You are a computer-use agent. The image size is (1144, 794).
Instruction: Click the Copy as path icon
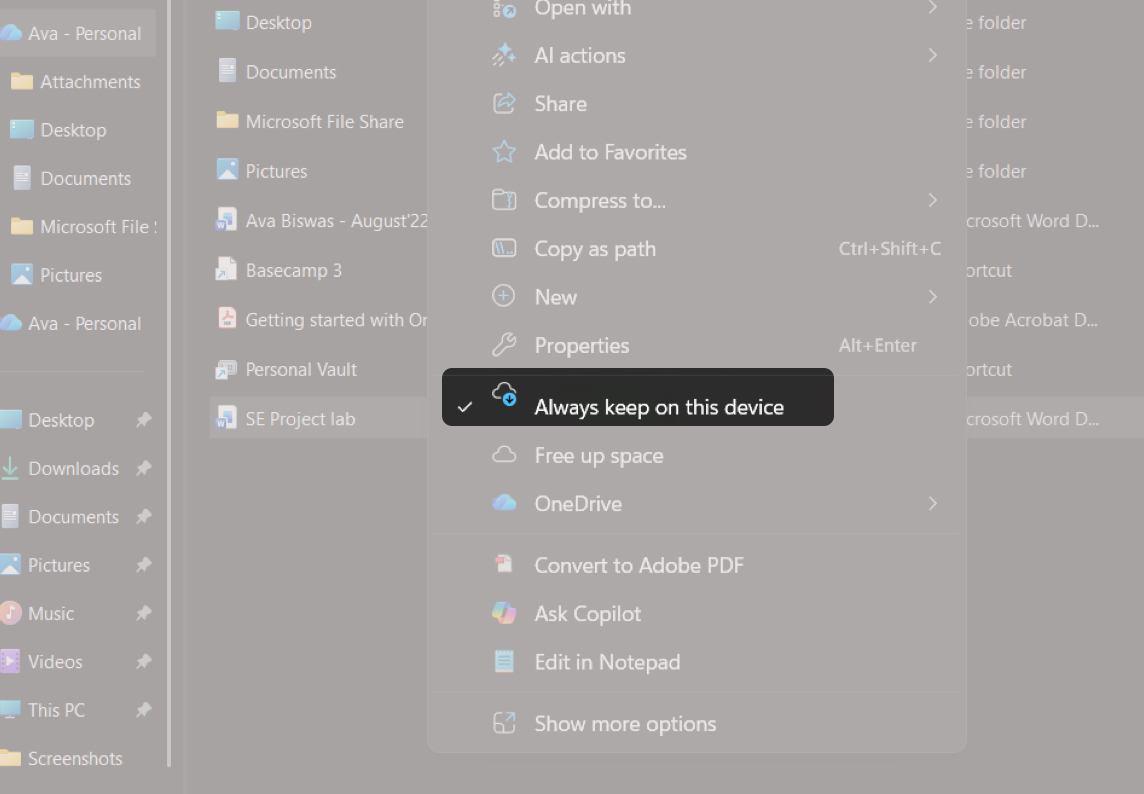click(504, 249)
